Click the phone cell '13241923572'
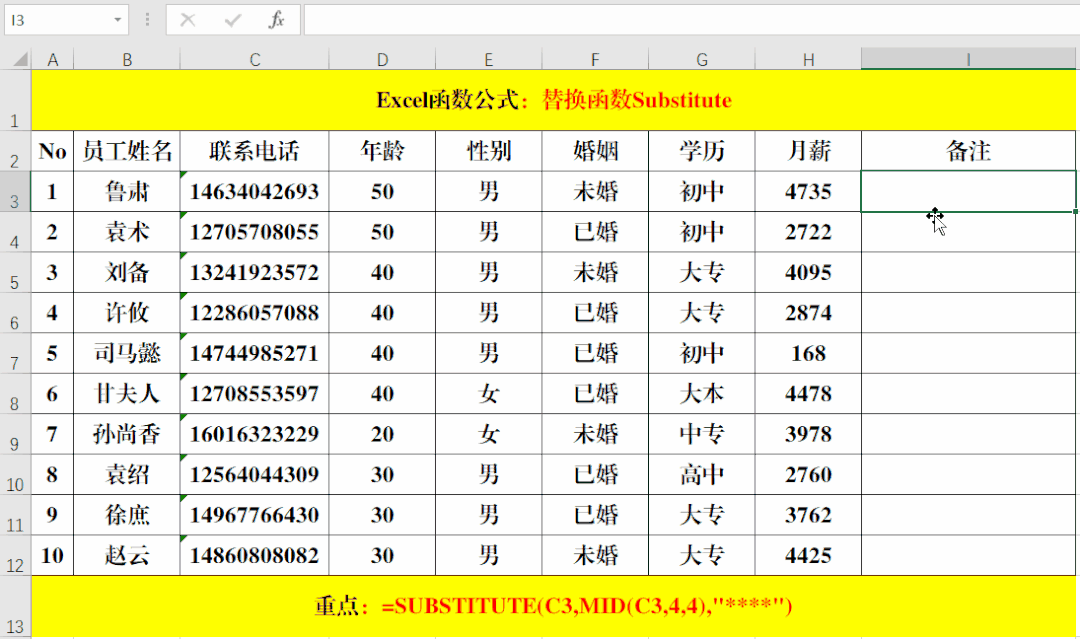This screenshot has height=639, width=1080. tap(254, 273)
